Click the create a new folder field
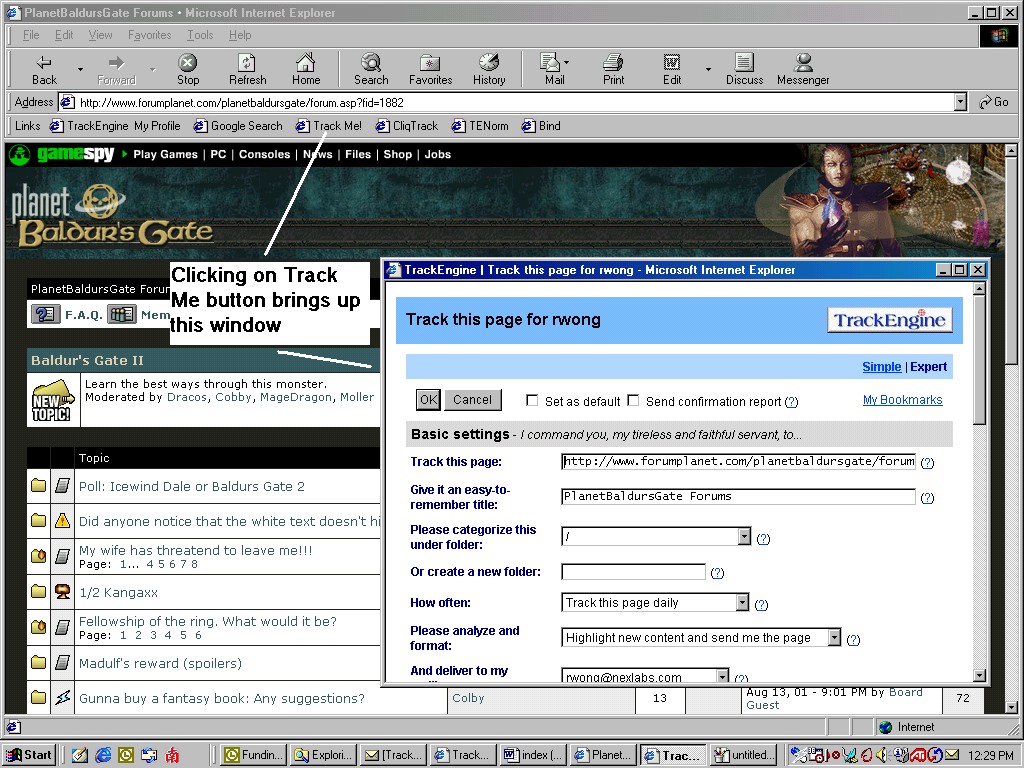This screenshot has height=768, width=1024. [x=633, y=572]
